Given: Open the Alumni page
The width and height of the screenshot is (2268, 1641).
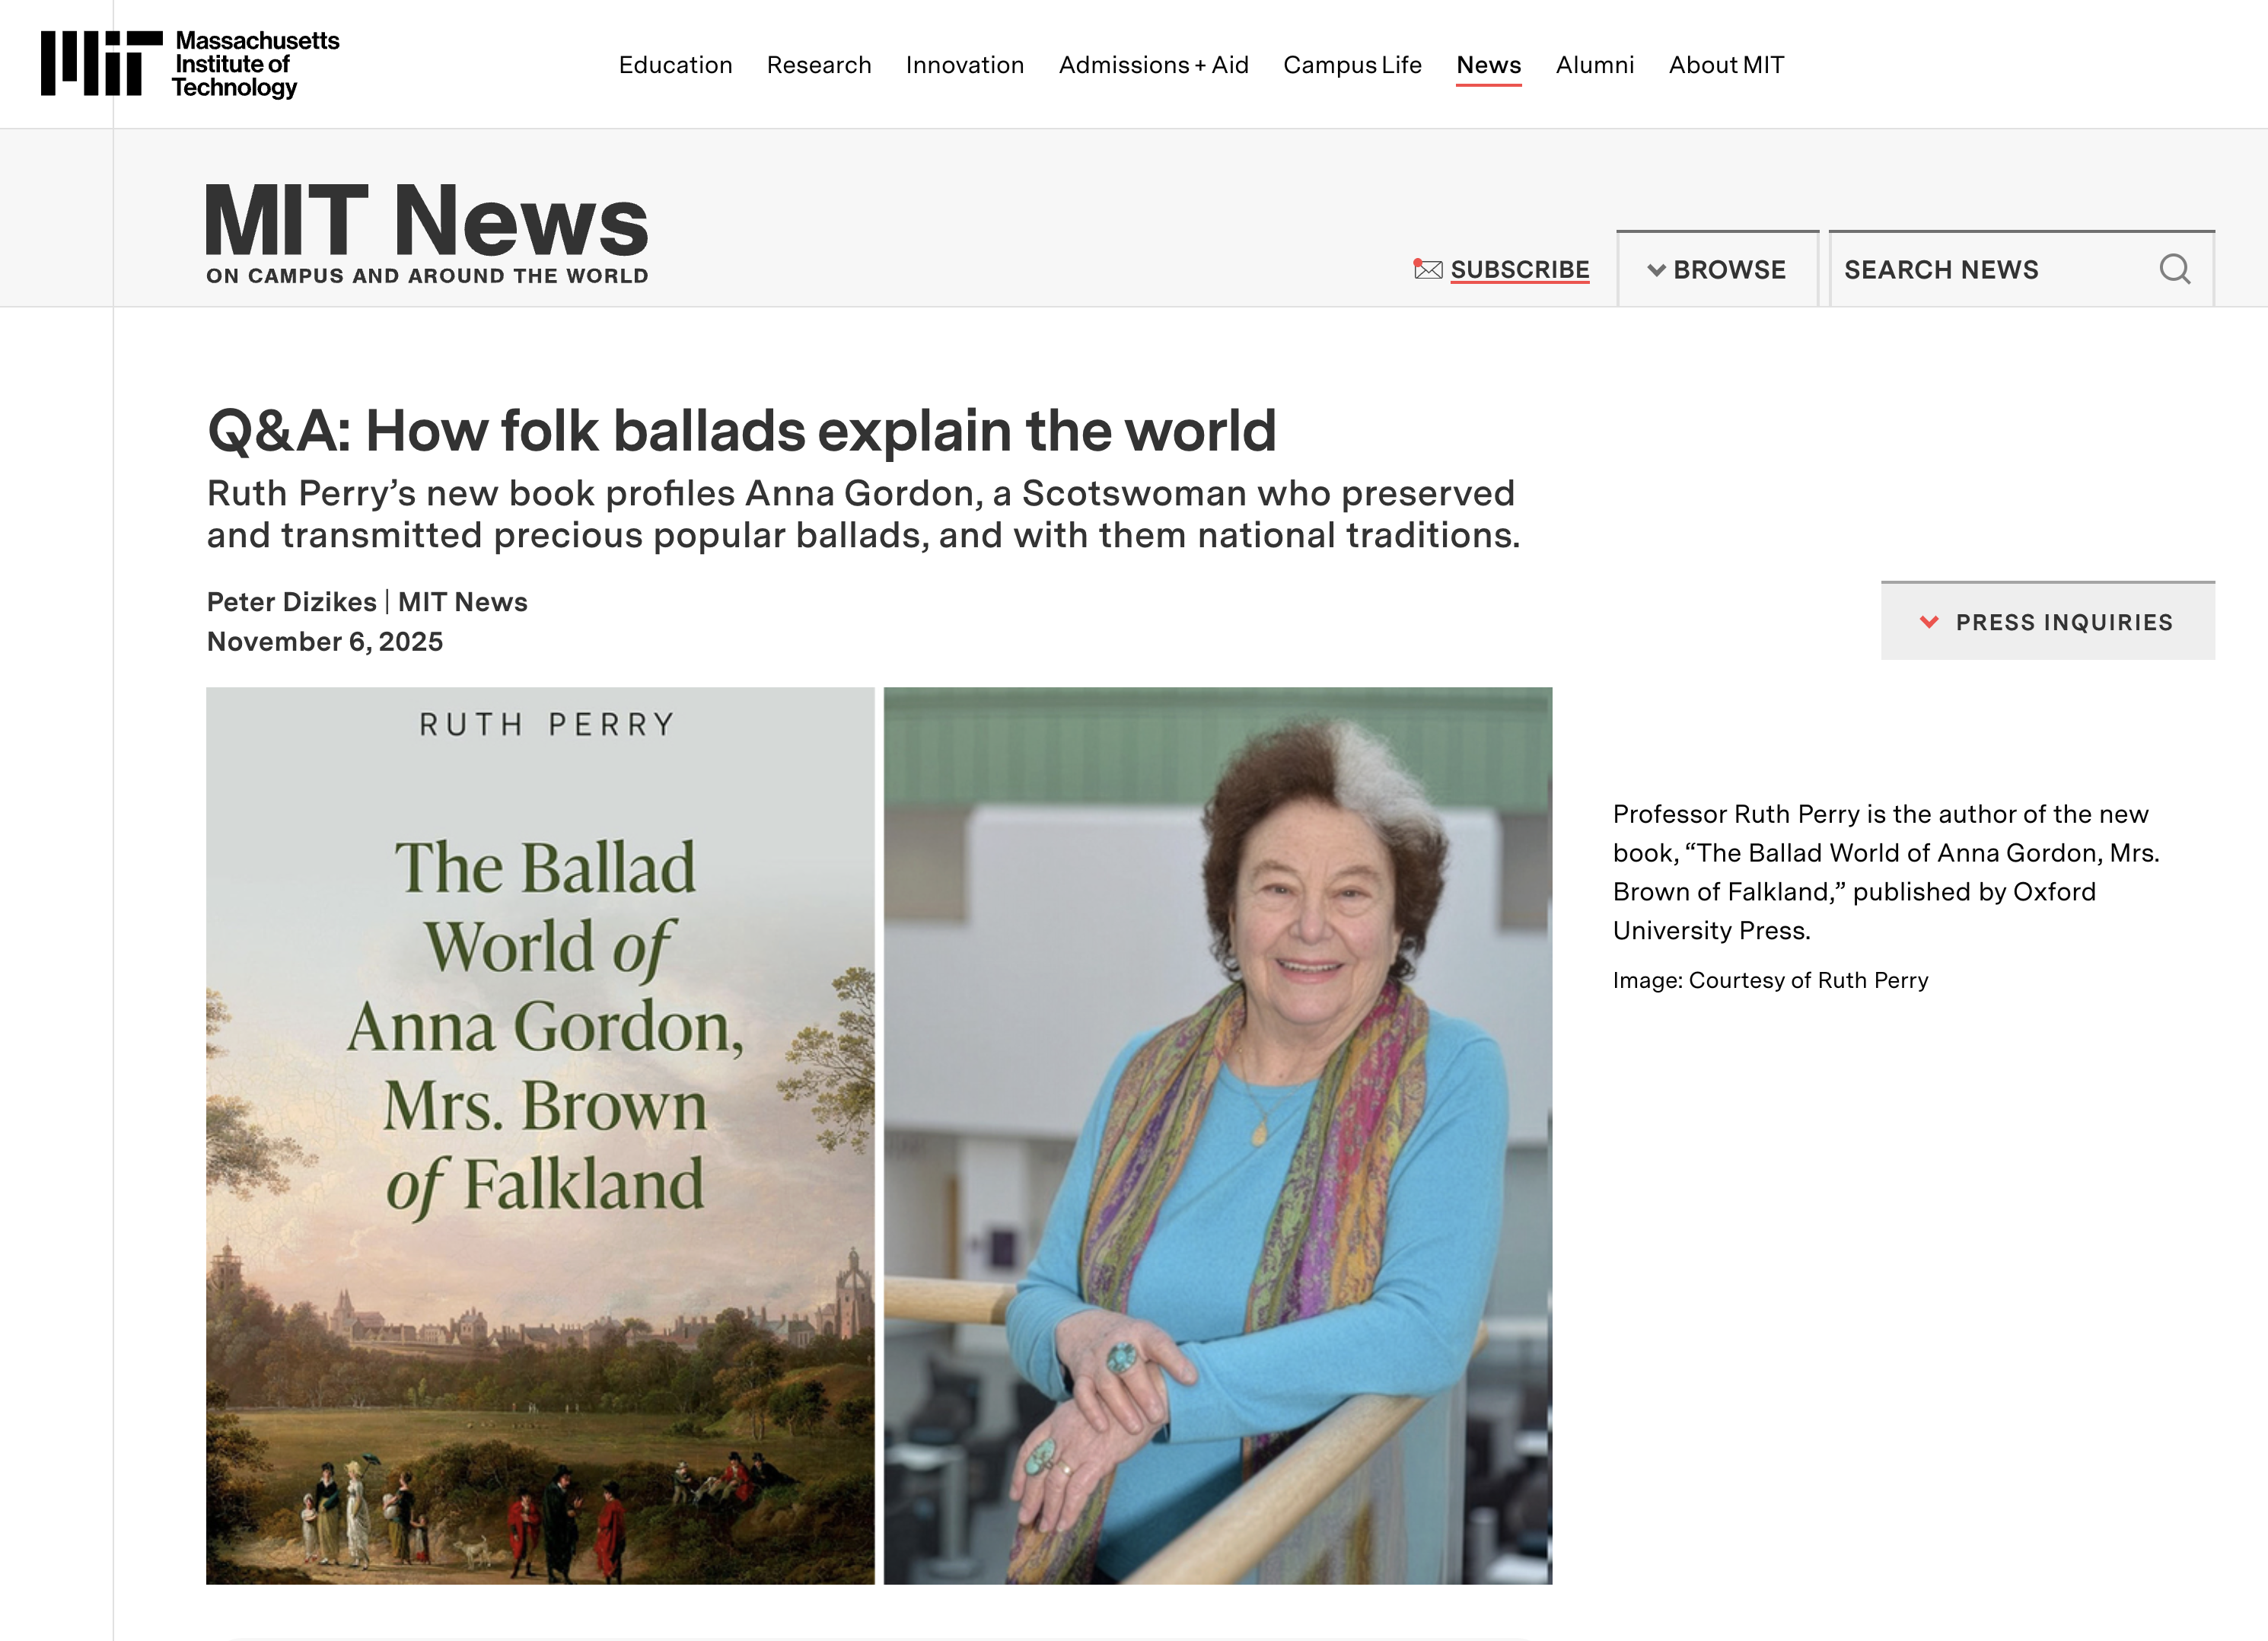Looking at the screenshot, I should [1594, 64].
